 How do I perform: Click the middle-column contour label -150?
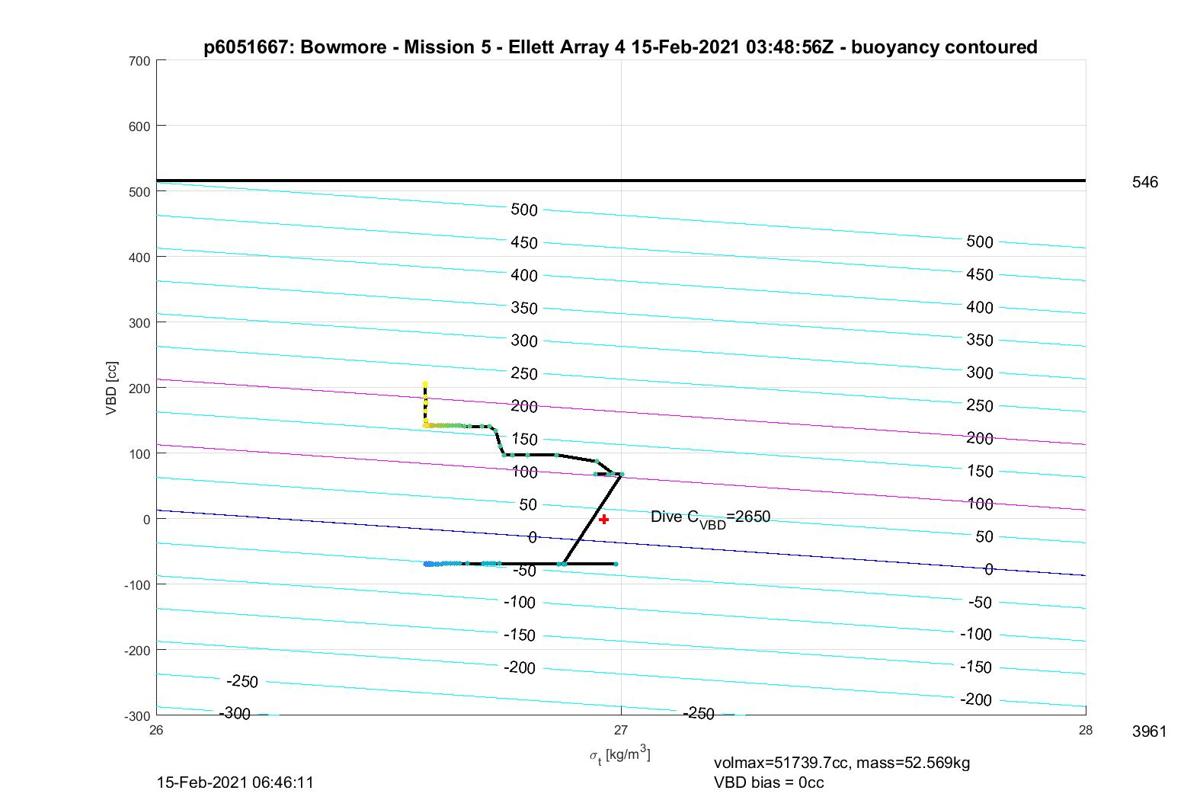click(519, 635)
